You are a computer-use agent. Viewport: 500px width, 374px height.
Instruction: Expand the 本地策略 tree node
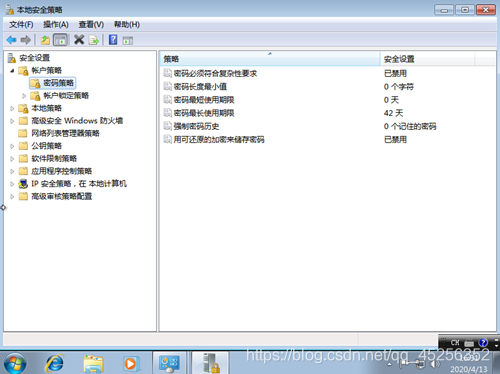click(x=12, y=109)
